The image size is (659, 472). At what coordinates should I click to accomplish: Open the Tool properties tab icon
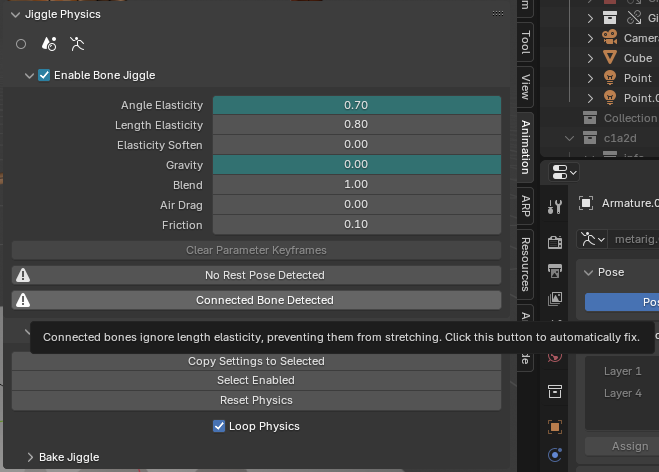pyautogui.click(x=555, y=206)
